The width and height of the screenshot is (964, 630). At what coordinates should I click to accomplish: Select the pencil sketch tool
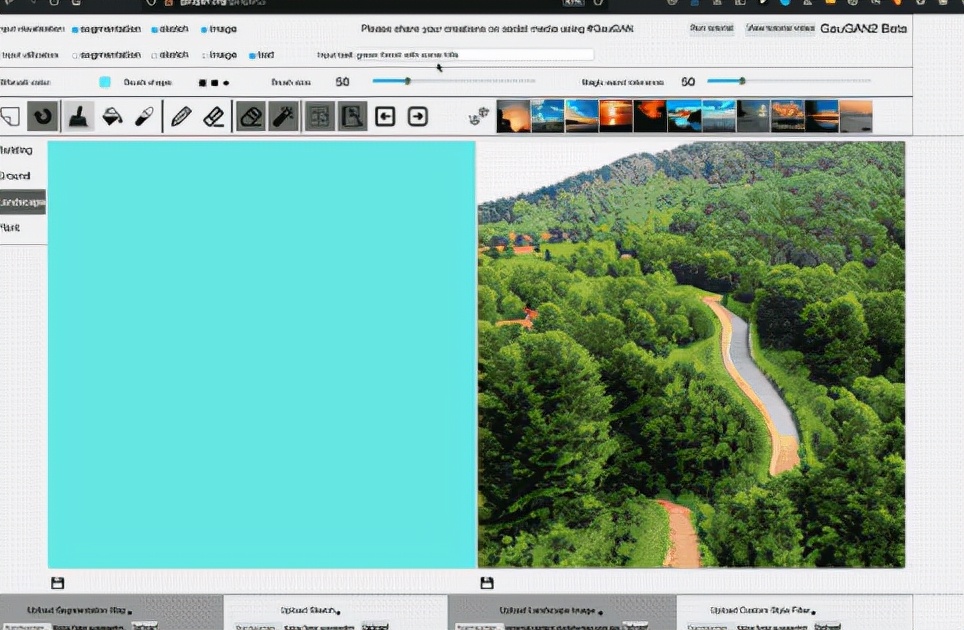(181, 117)
